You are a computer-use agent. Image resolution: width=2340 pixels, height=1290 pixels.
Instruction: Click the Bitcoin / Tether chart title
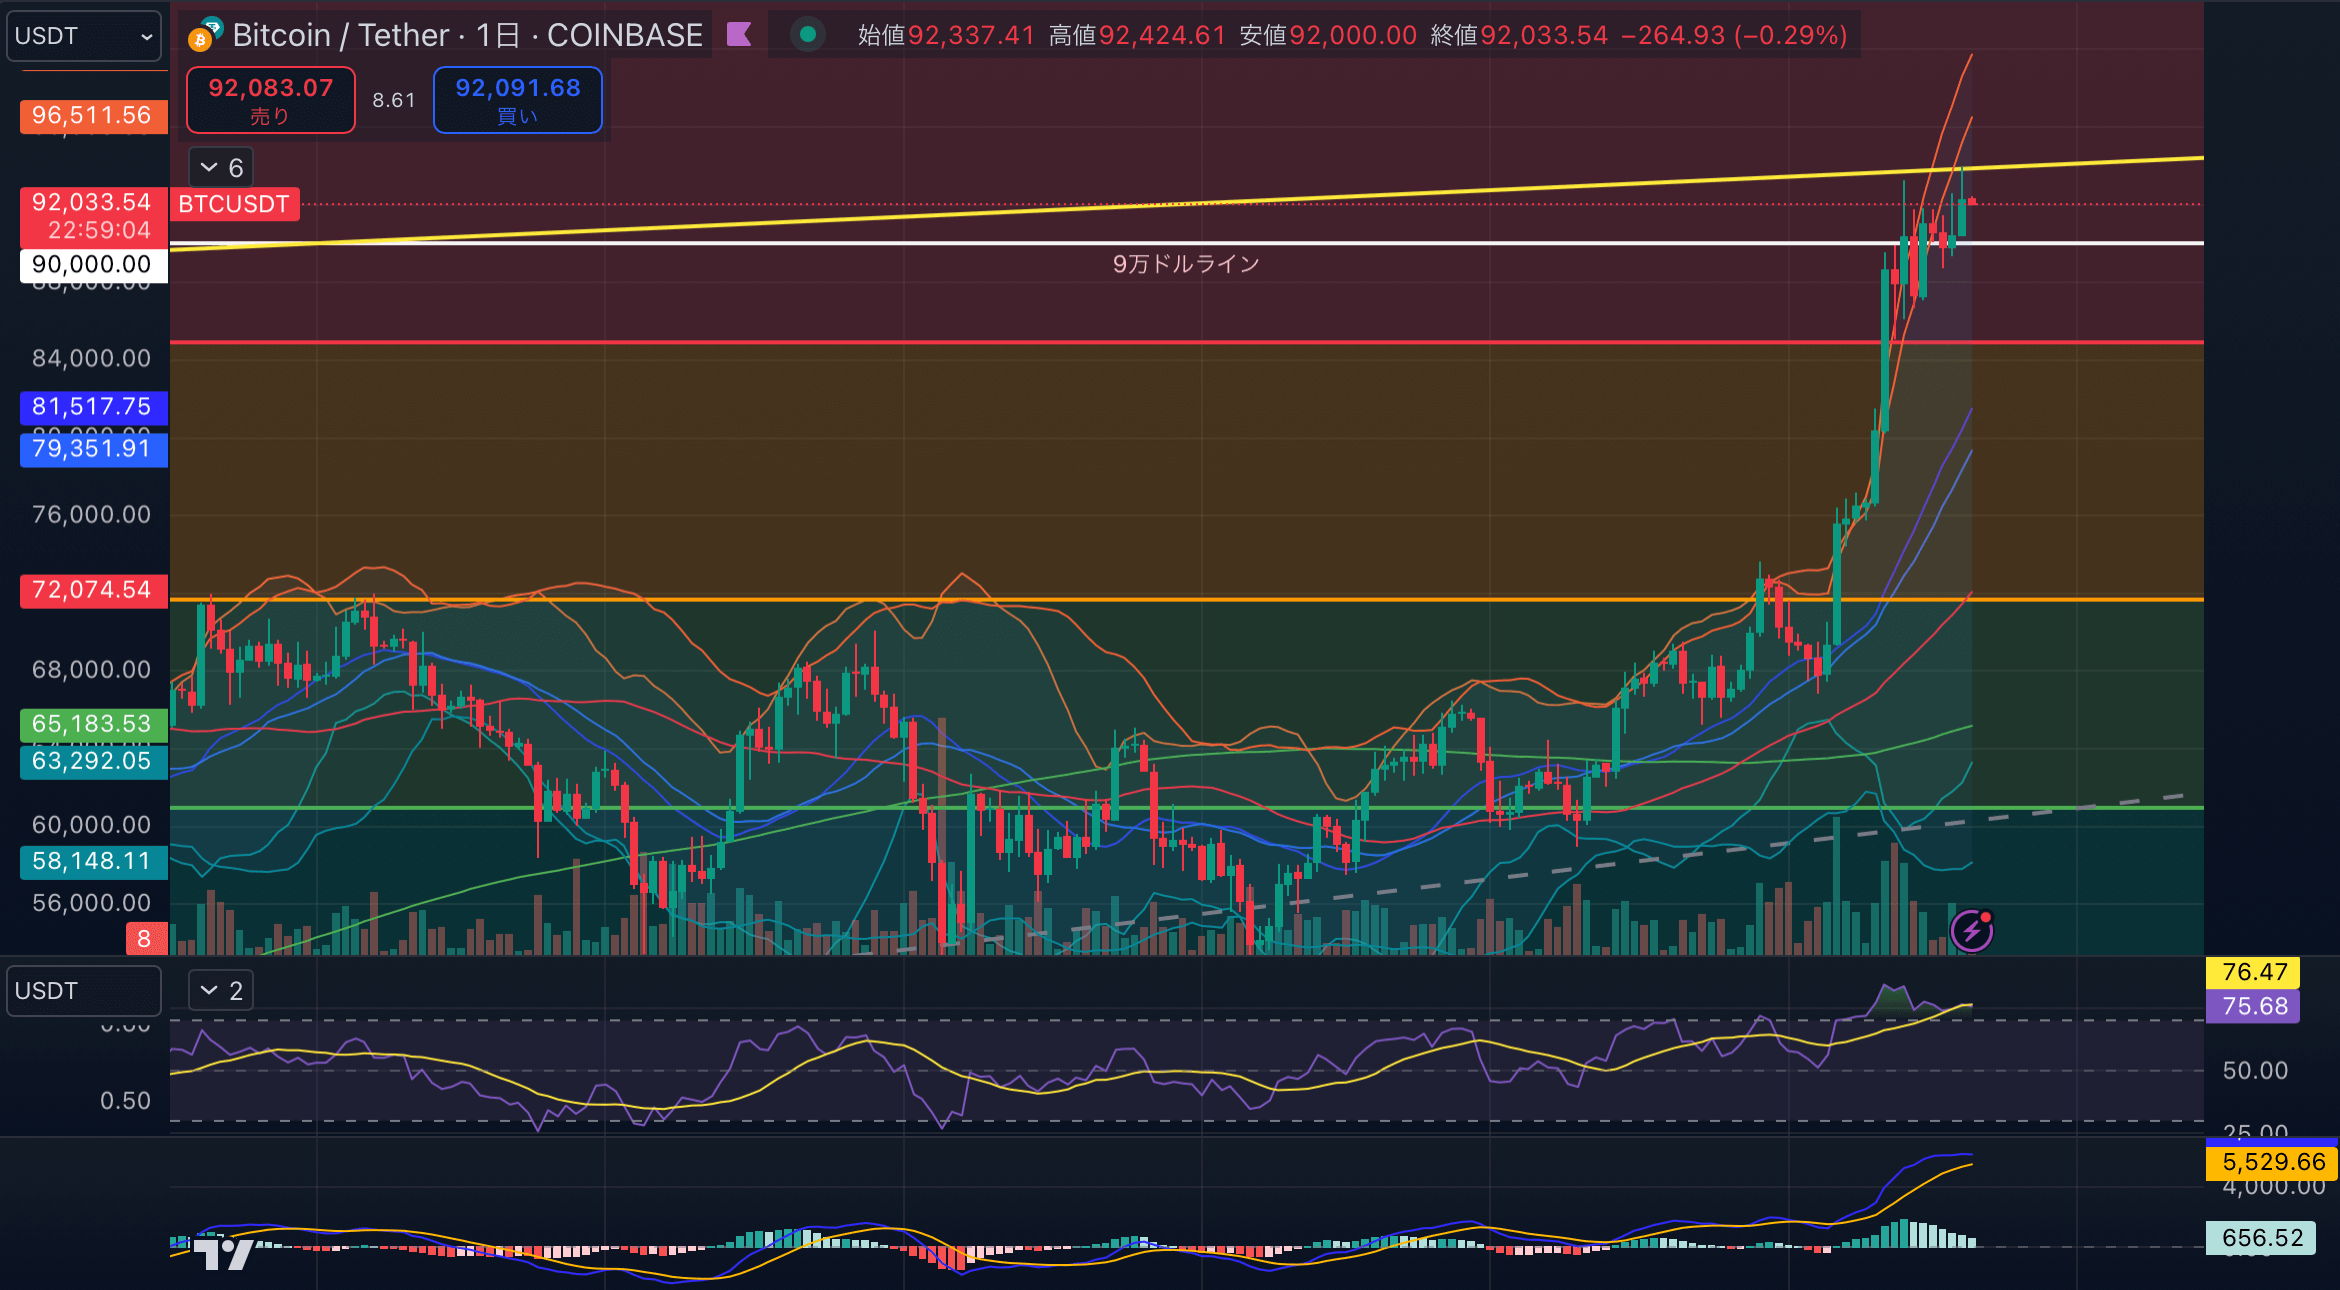tap(467, 35)
